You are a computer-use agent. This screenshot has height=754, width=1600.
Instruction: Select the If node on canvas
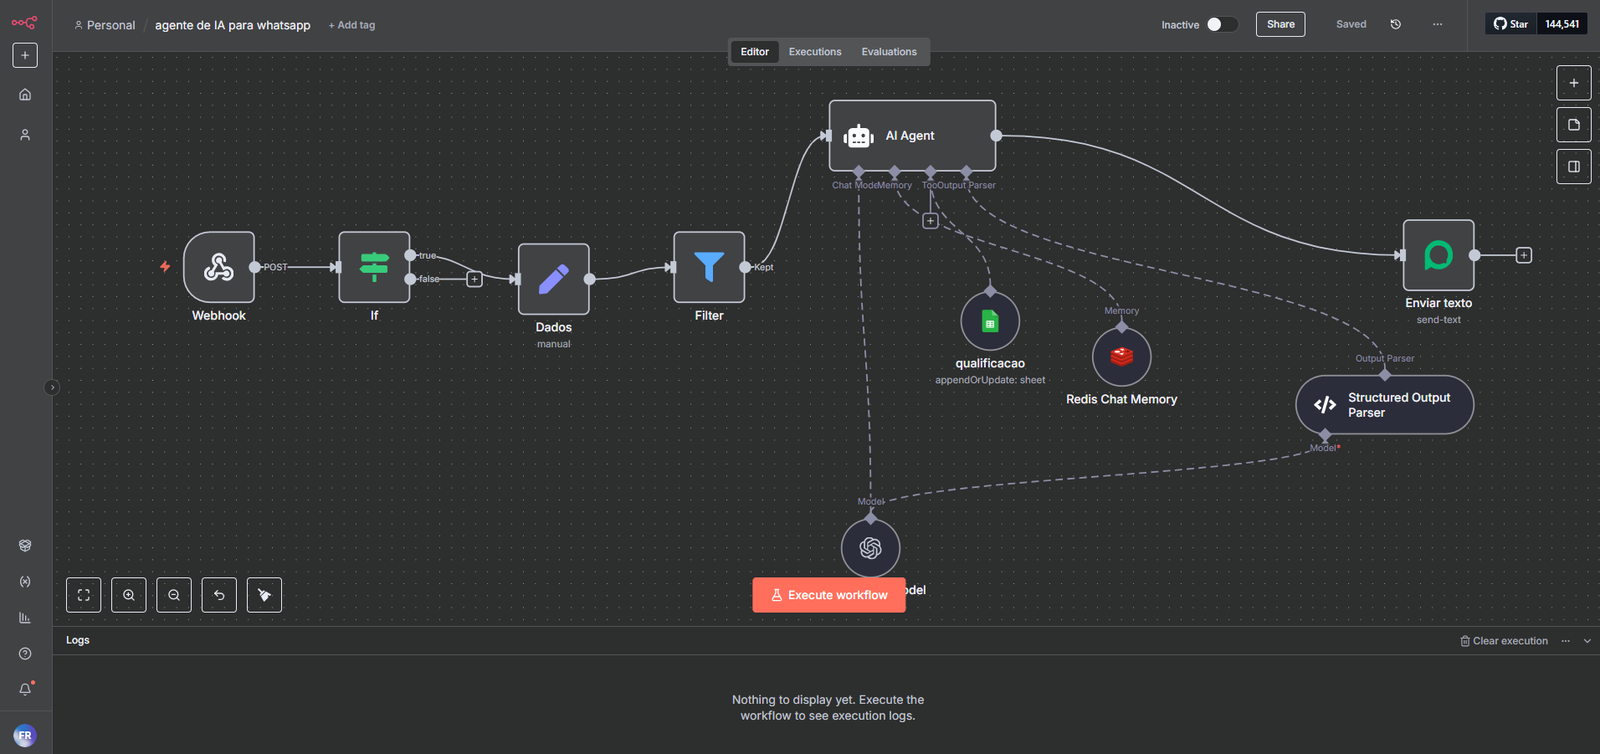(x=374, y=267)
